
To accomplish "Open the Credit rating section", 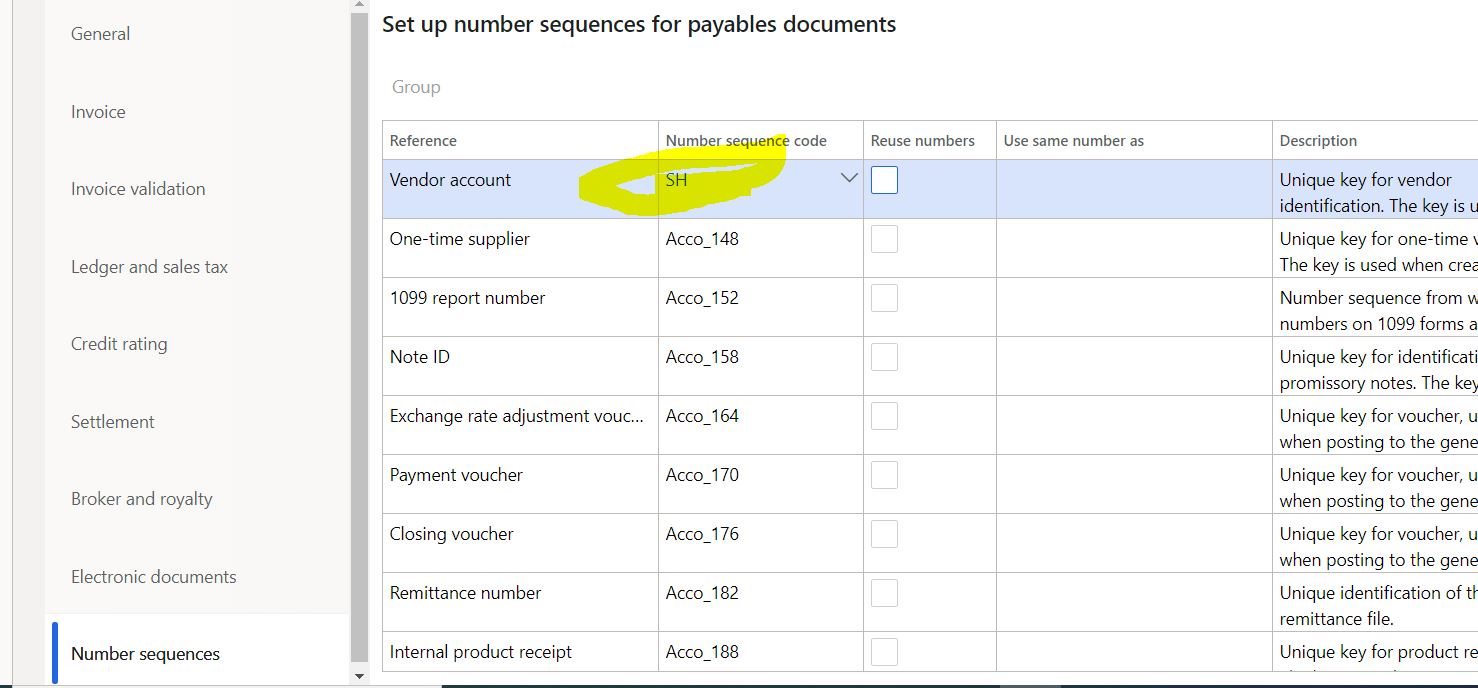I will click(x=118, y=344).
